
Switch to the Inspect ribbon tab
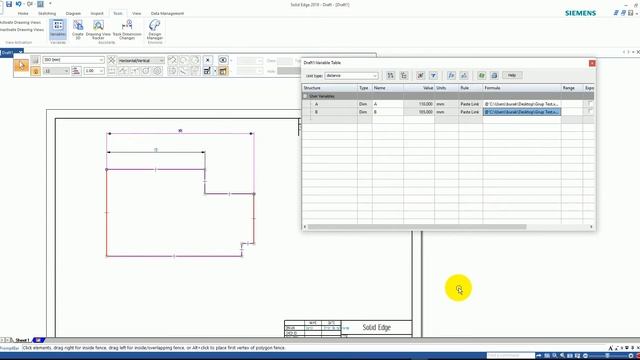(x=97, y=13)
